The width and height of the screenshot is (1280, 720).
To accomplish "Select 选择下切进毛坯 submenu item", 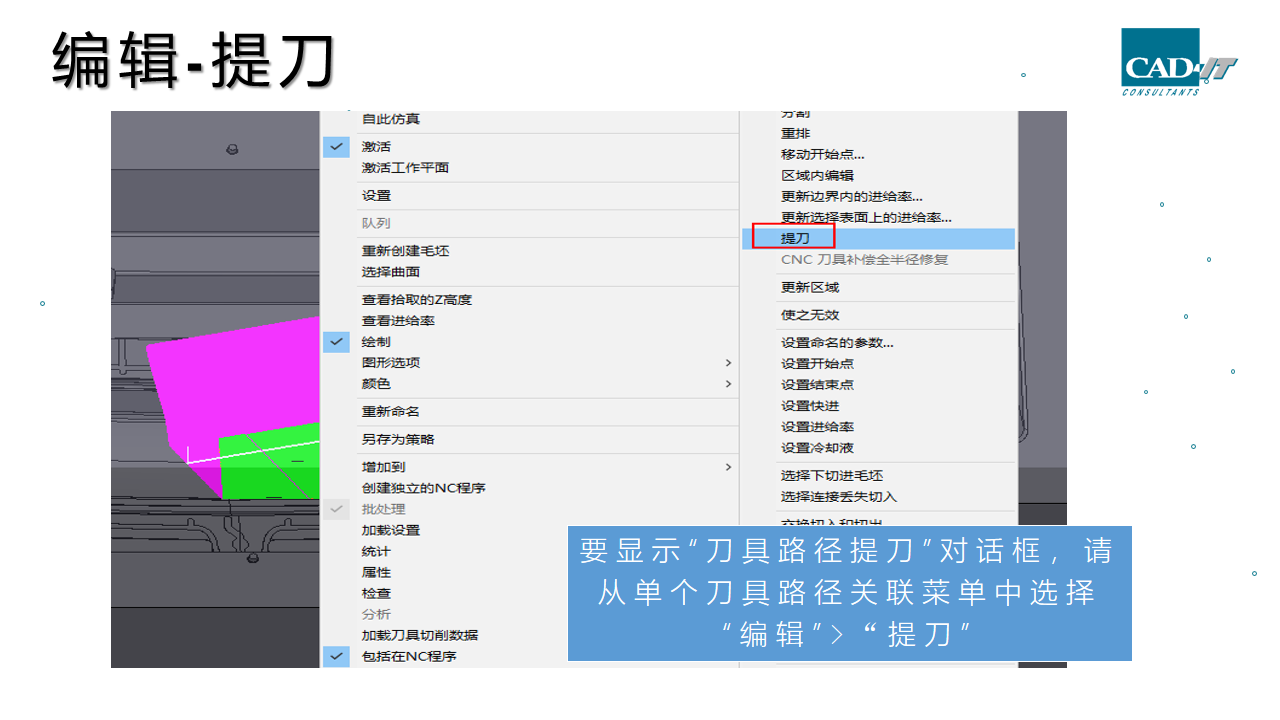I will click(832, 476).
